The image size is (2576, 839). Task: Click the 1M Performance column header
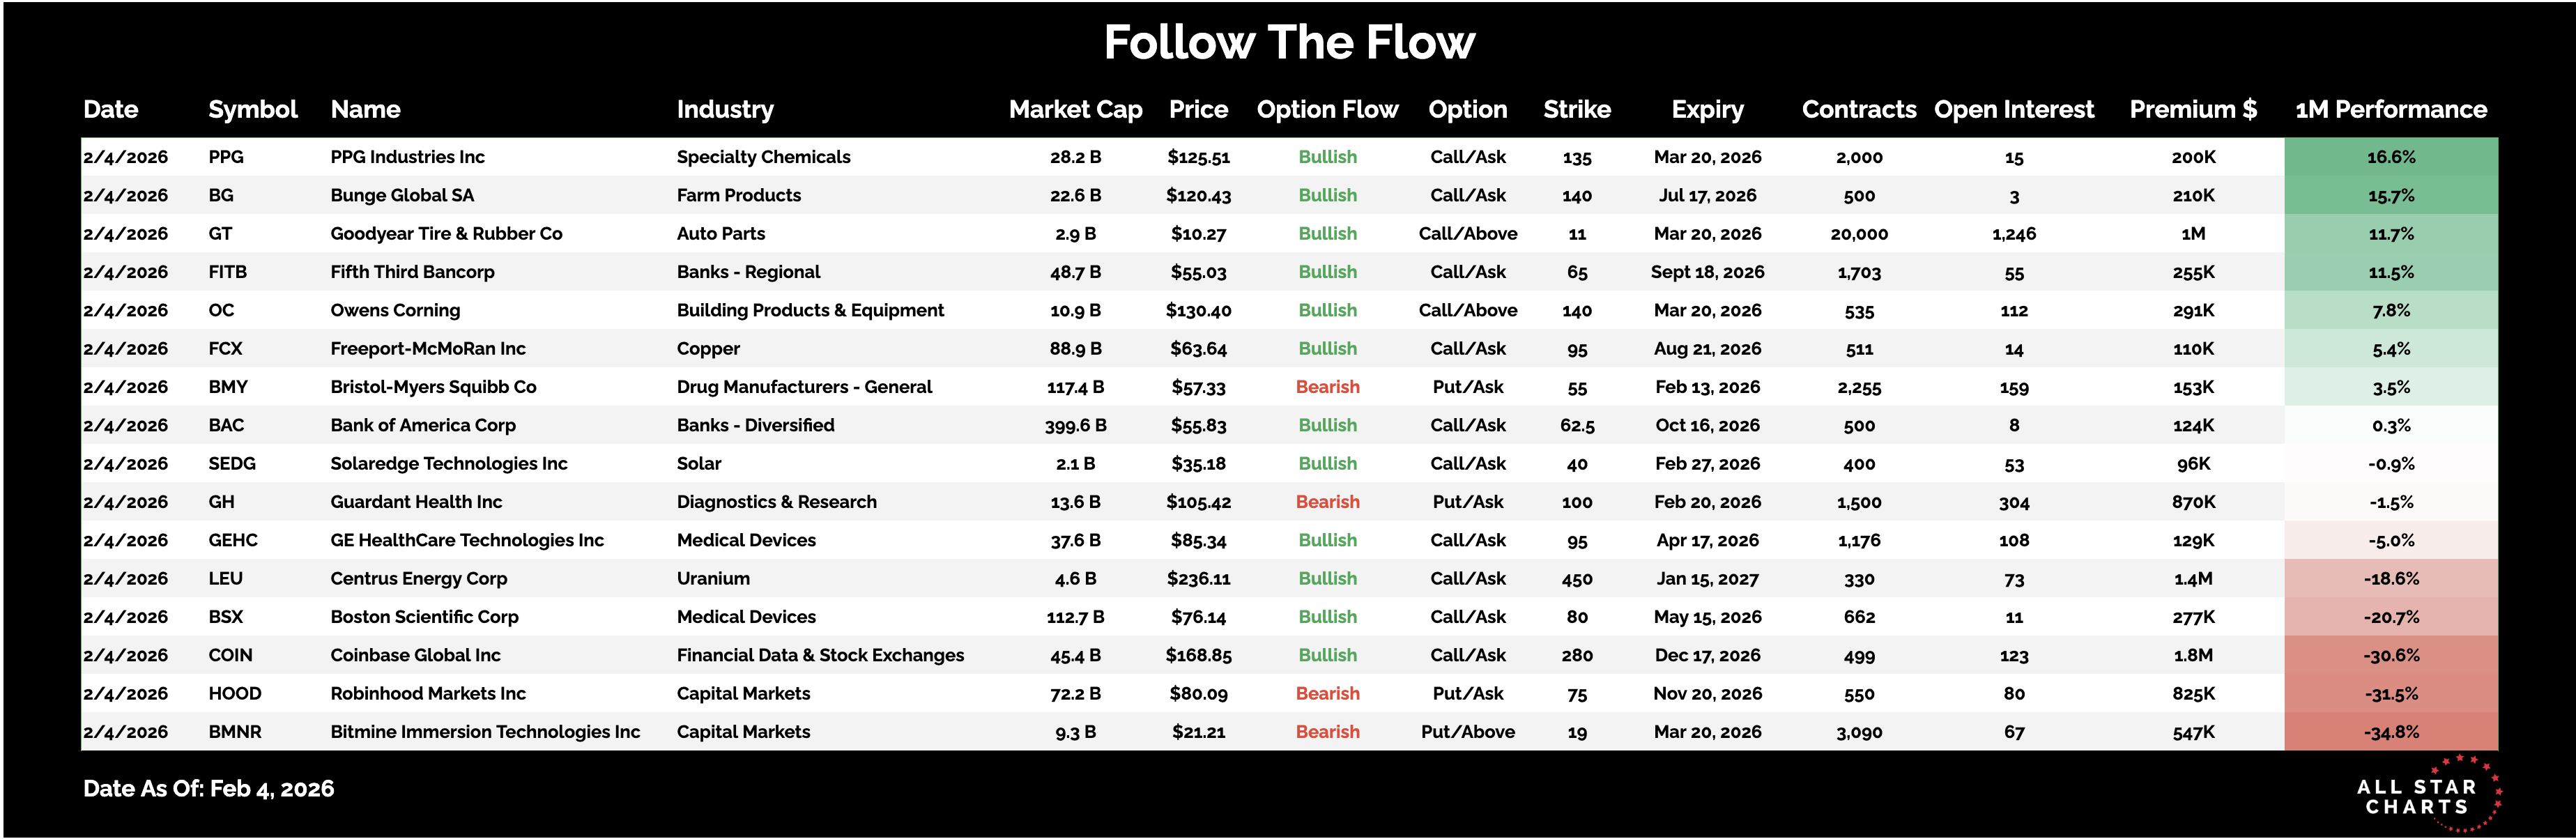point(2390,110)
